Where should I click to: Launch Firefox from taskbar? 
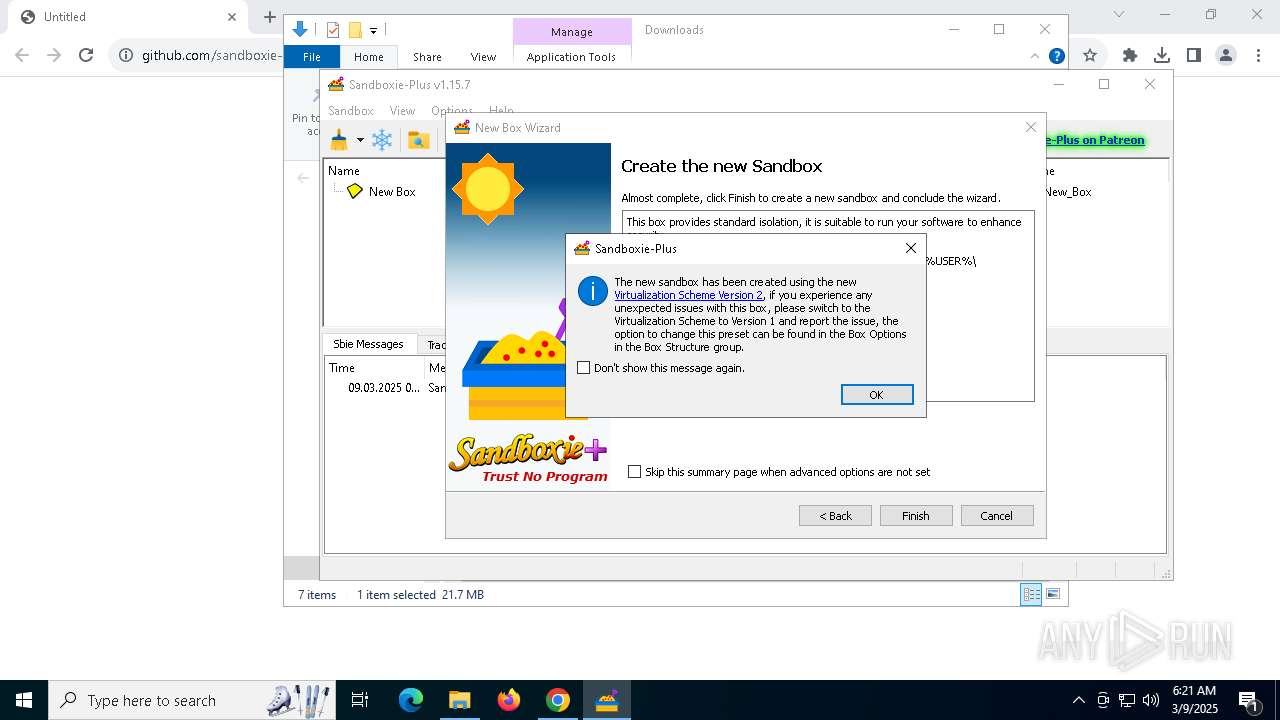(509, 700)
